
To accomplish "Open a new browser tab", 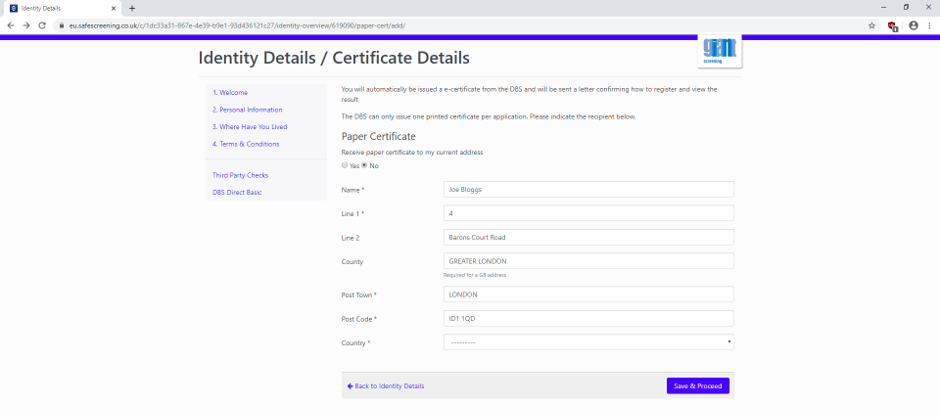I will [x=132, y=8].
